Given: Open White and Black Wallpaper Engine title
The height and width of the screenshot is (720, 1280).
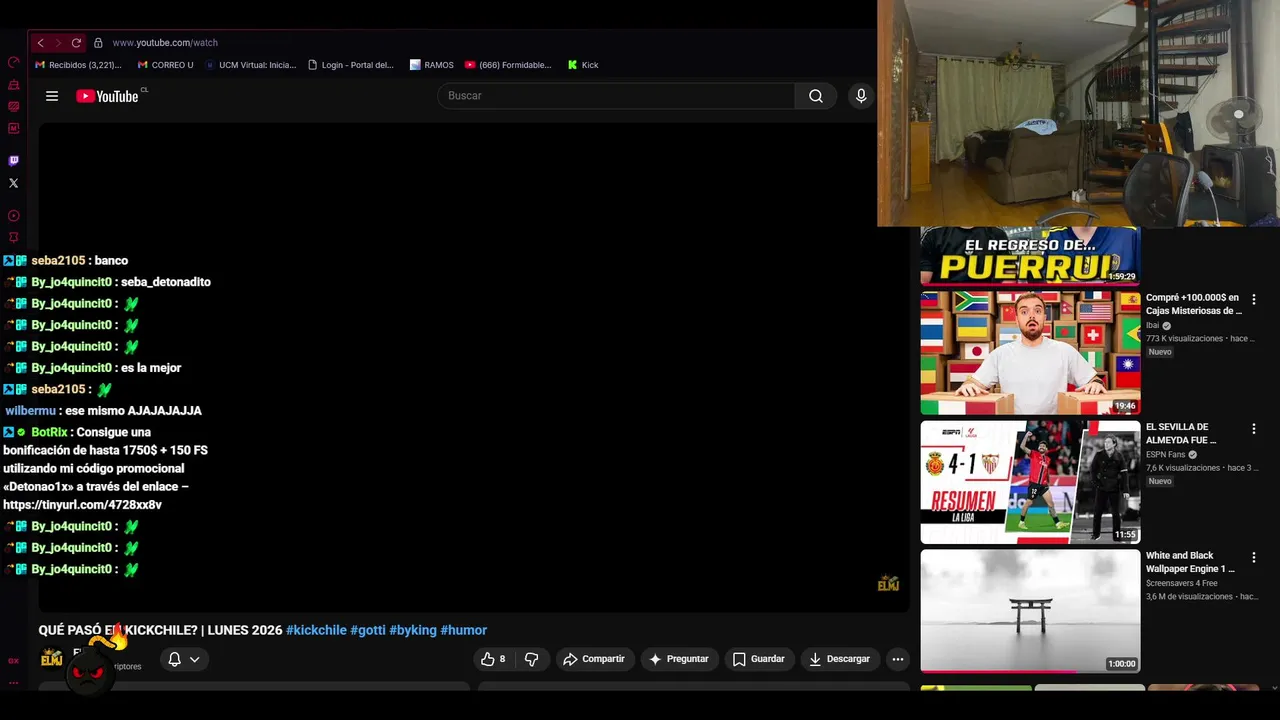Looking at the screenshot, I should tap(1190, 562).
